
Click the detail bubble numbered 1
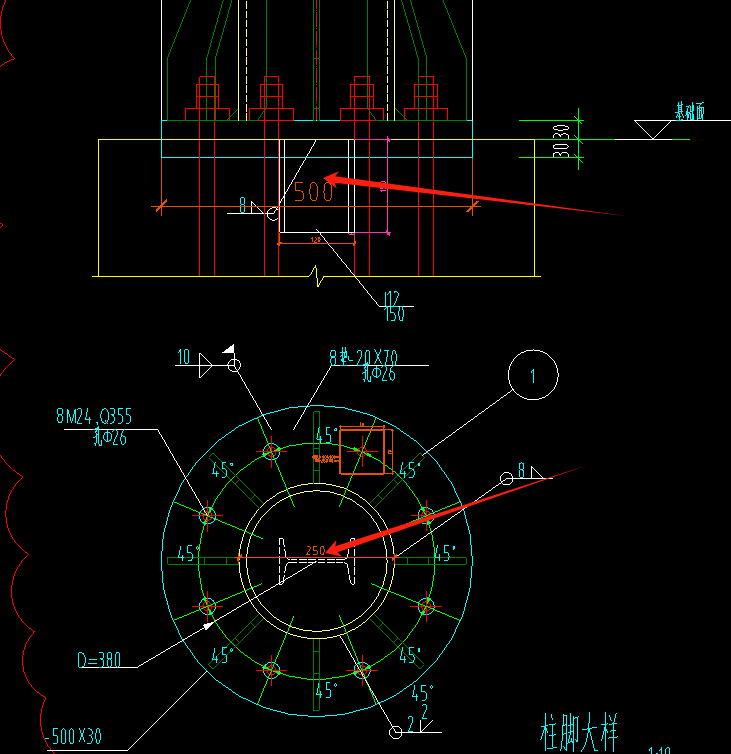click(x=533, y=375)
